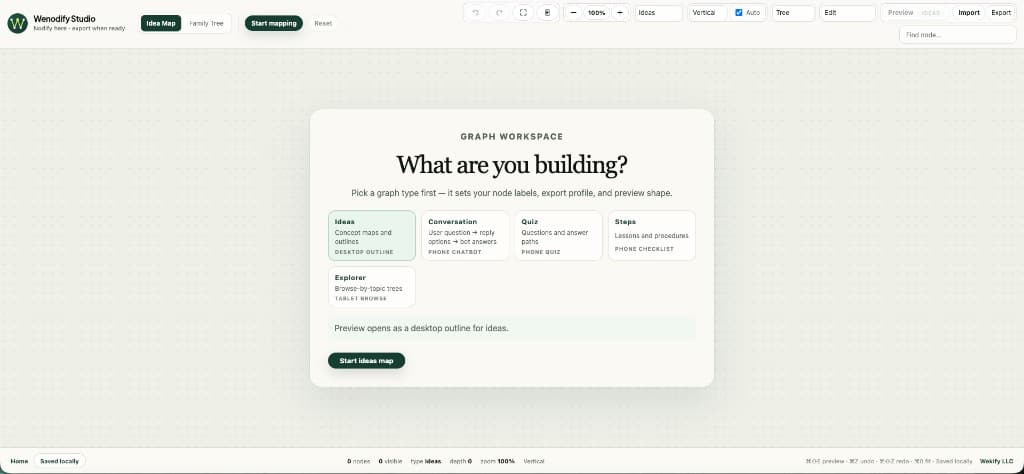Click the "zoom 100%" status entry

click(x=498, y=461)
